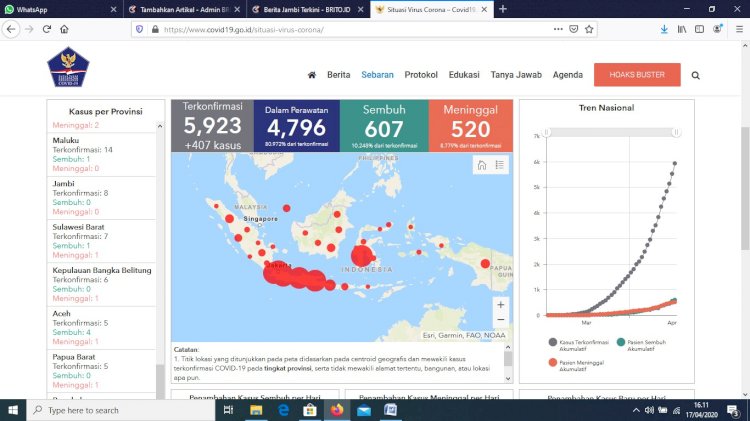Zoom in on the map
750x421 pixels.
pyautogui.click(x=500, y=305)
